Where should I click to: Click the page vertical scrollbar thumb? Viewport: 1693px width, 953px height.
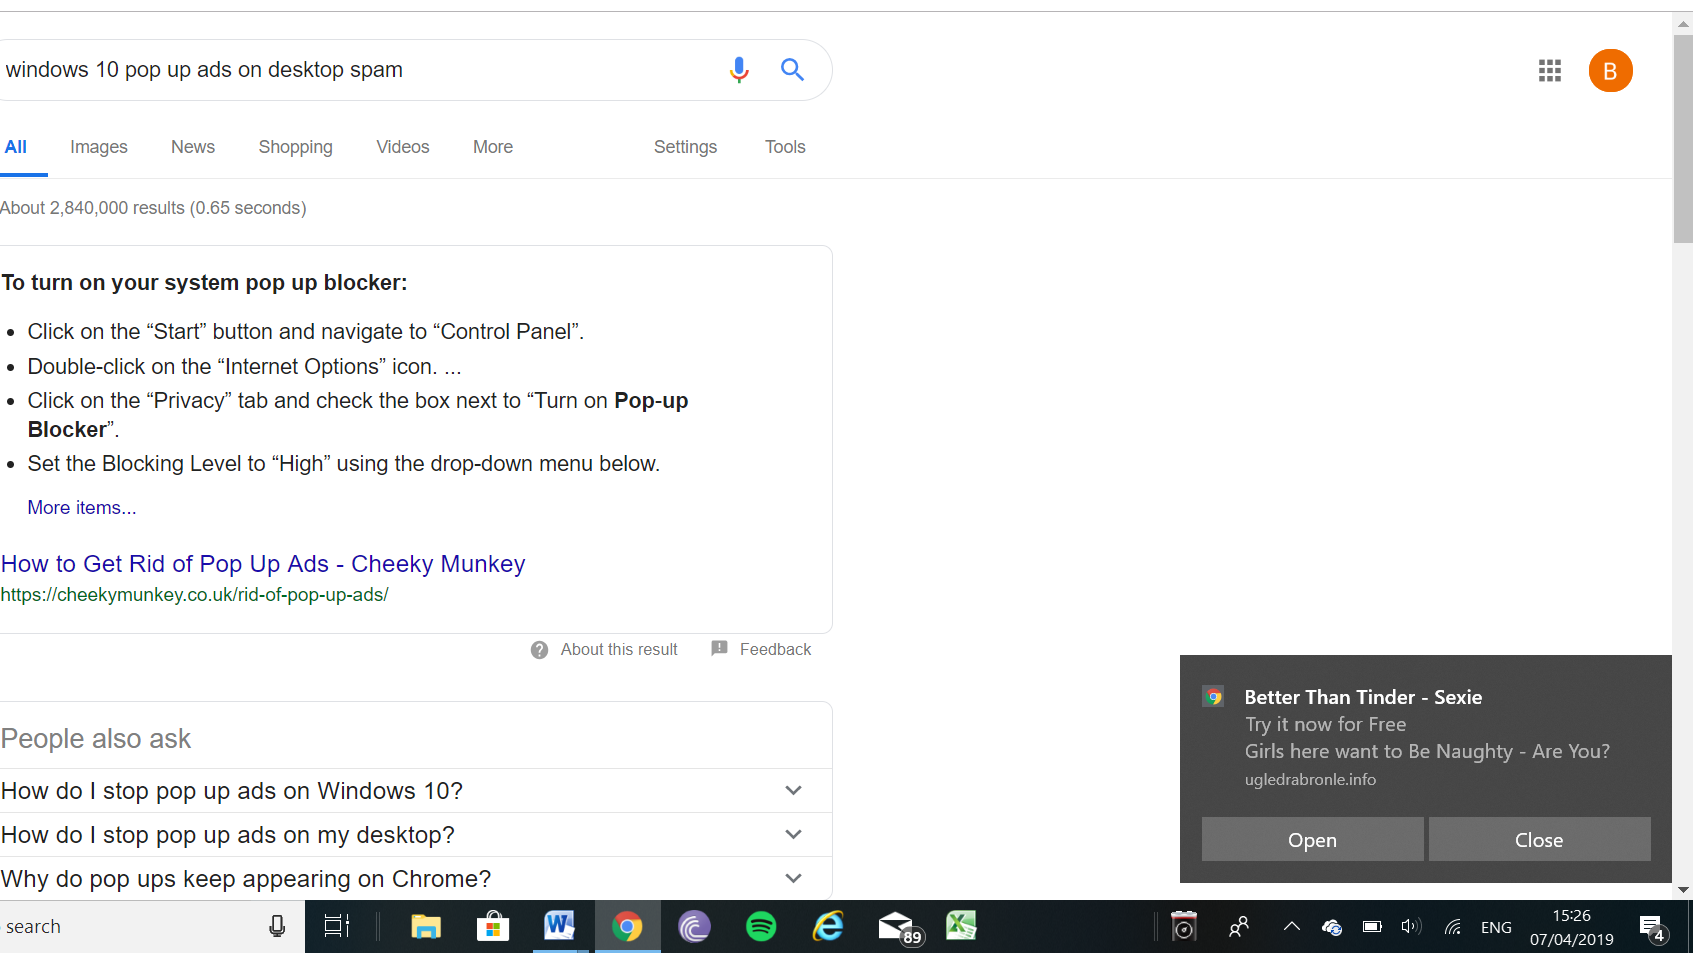point(1683,140)
